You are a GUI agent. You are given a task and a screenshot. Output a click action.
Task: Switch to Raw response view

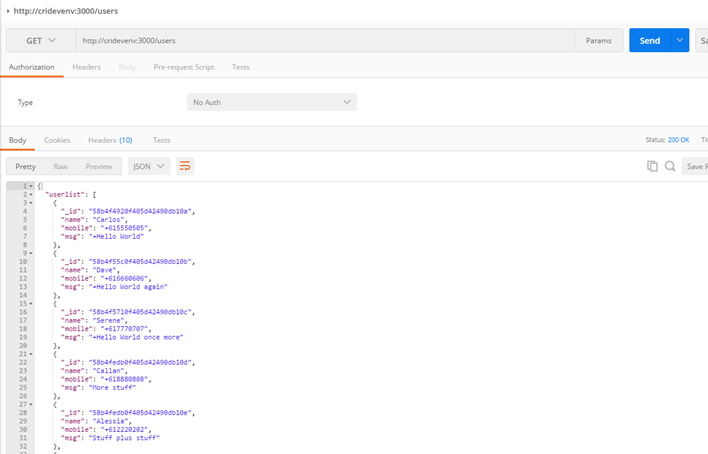point(61,166)
